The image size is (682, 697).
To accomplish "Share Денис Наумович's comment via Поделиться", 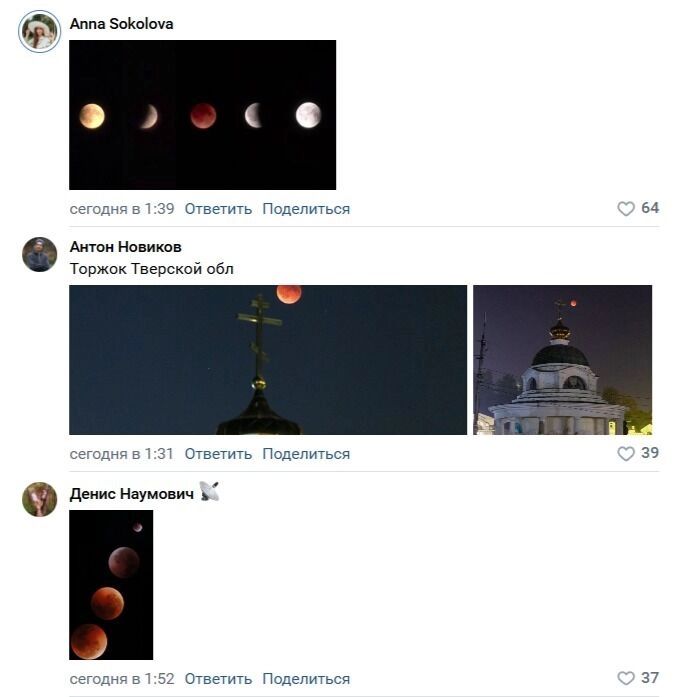I will 306,679.
